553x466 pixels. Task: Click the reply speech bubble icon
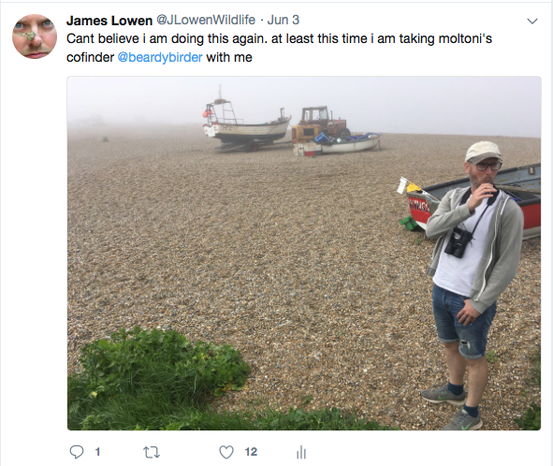point(77,452)
